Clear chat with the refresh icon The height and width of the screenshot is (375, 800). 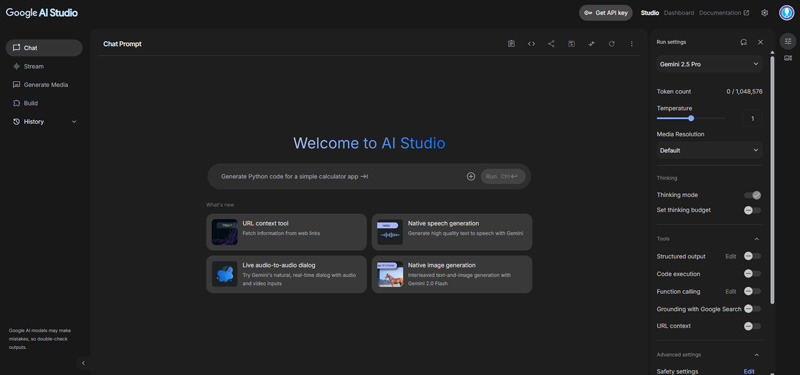(x=611, y=44)
